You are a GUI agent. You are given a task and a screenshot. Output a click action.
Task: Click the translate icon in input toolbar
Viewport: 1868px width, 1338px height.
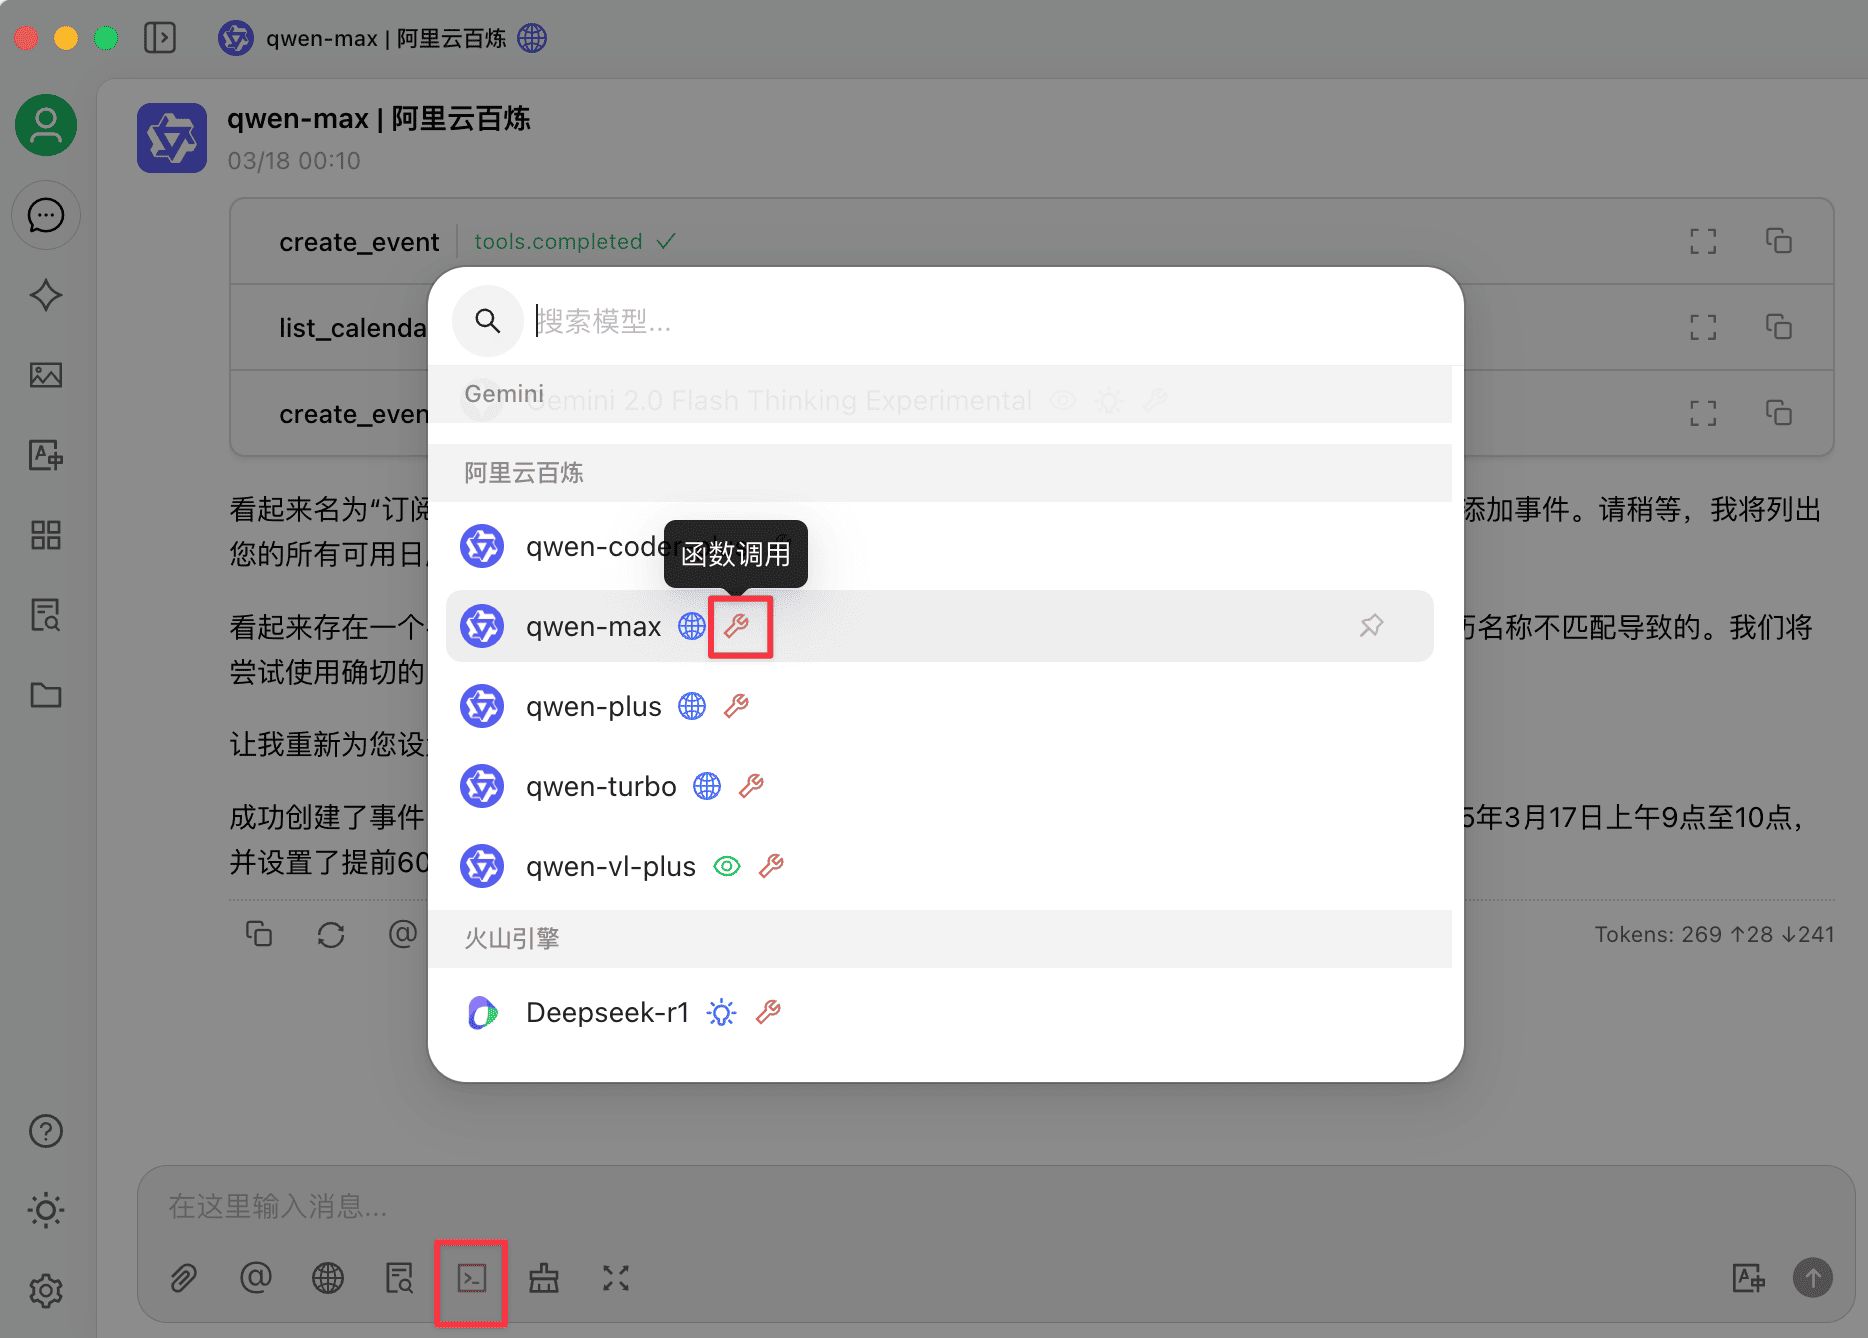tap(1749, 1278)
